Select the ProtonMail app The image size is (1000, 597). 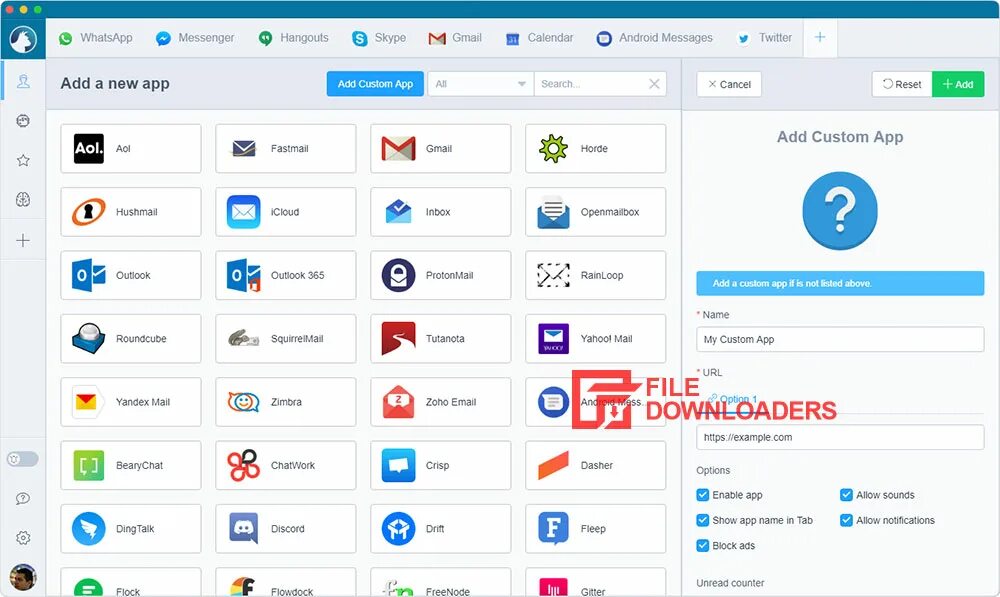pos(440,275)
